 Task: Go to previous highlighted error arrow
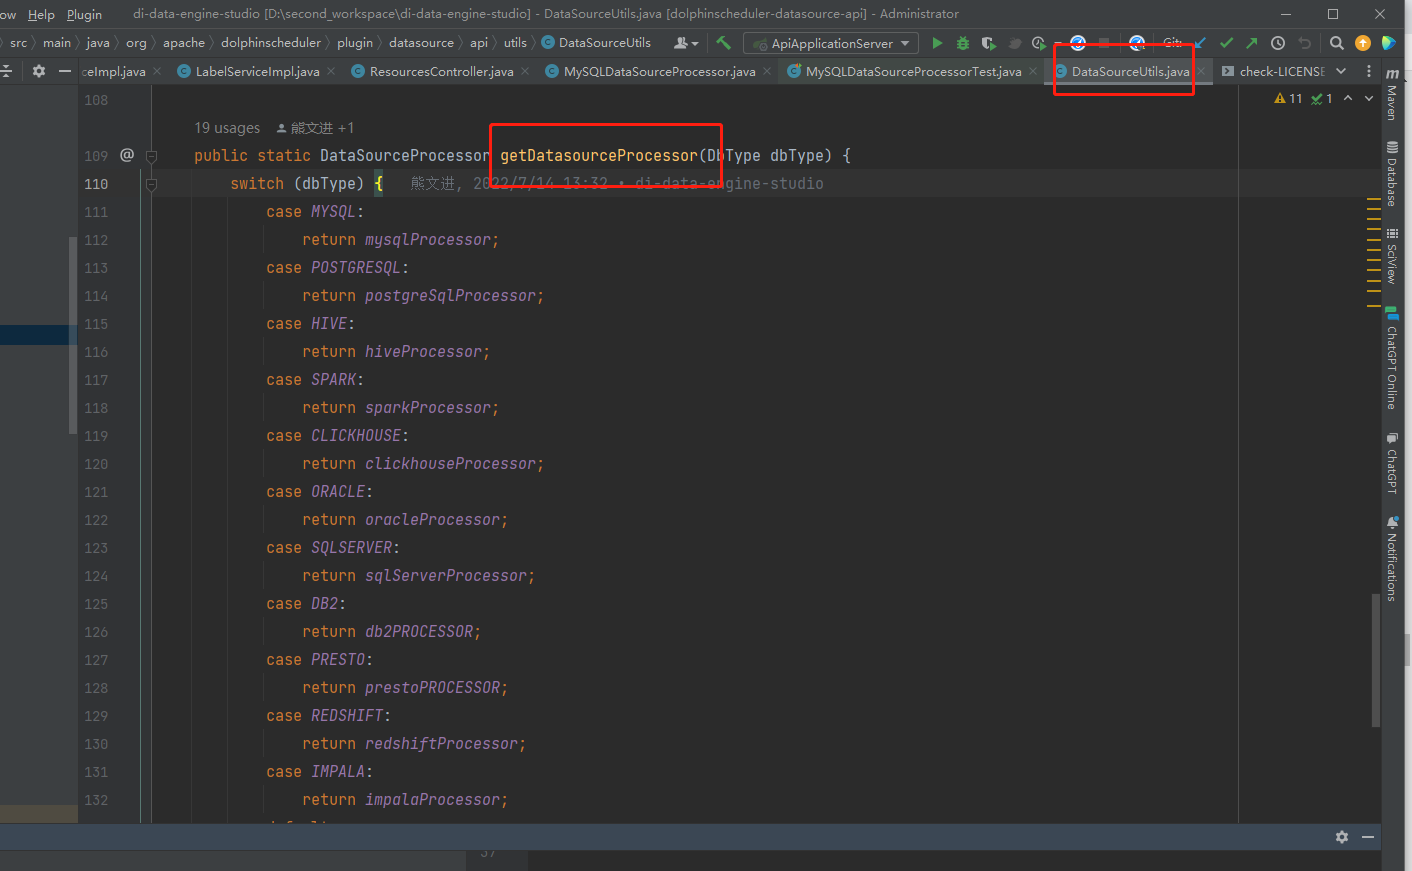[x=1348, y=98]
